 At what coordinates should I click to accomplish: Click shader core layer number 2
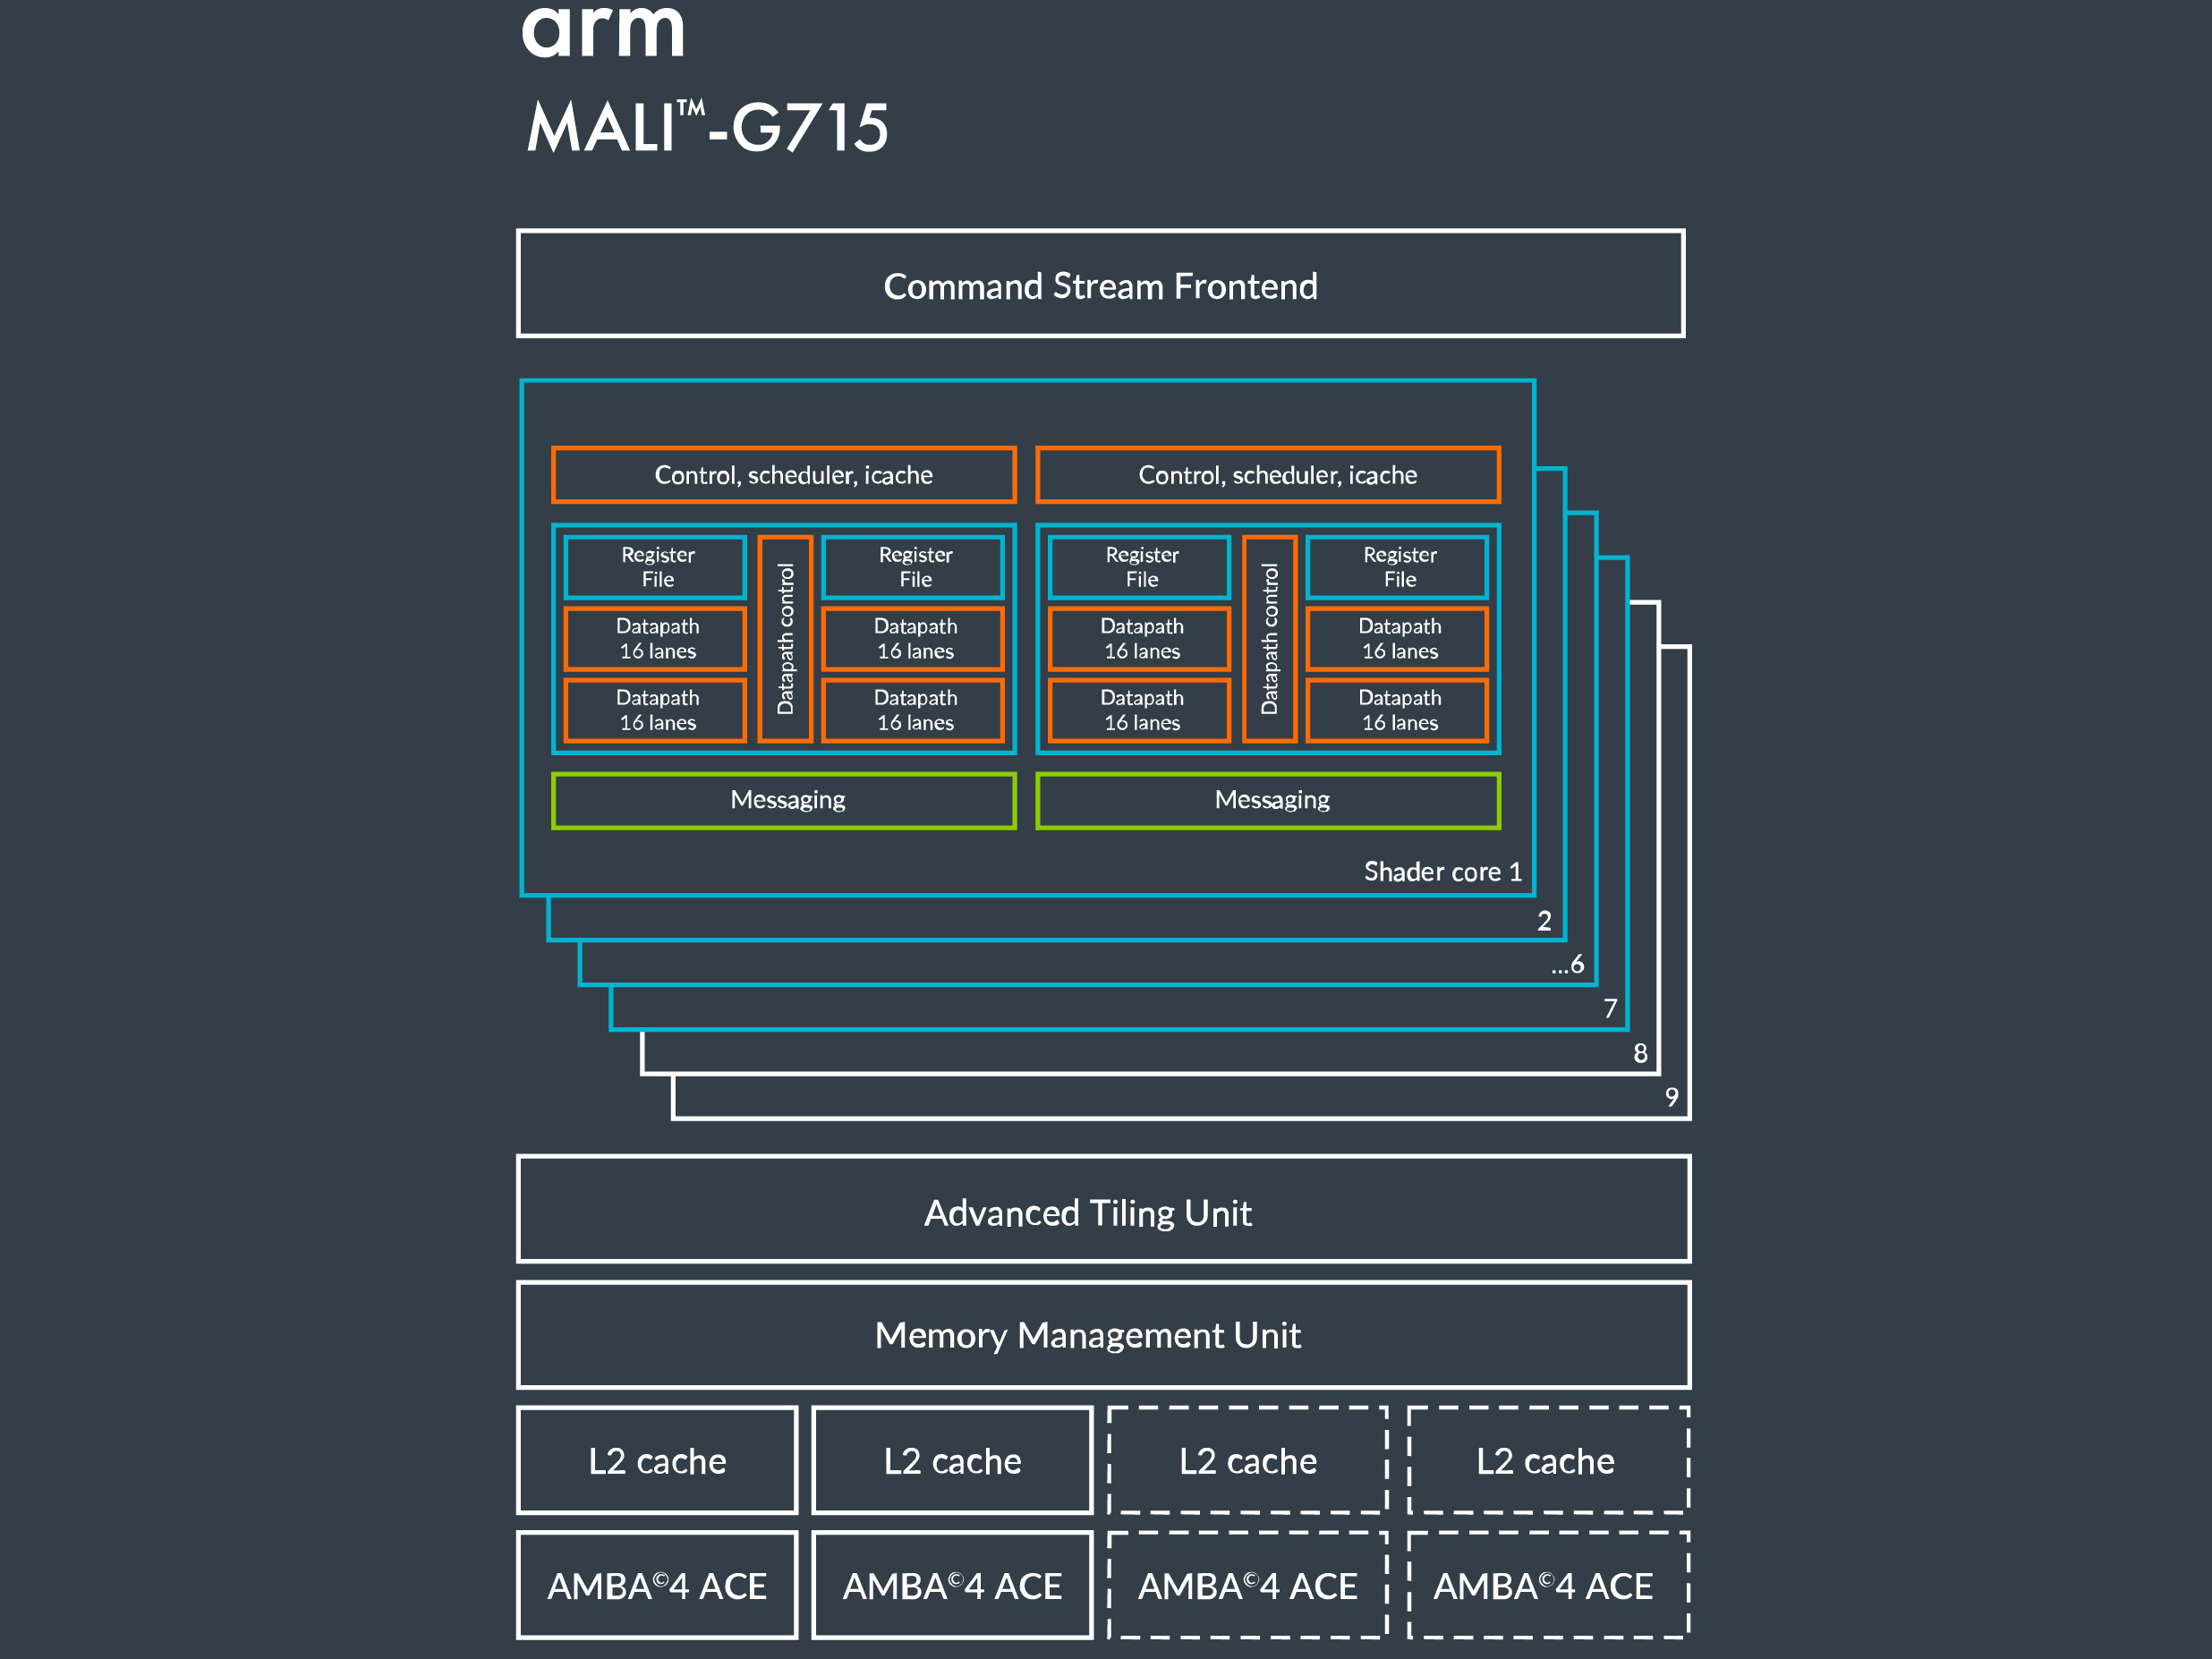(1544, 921)
